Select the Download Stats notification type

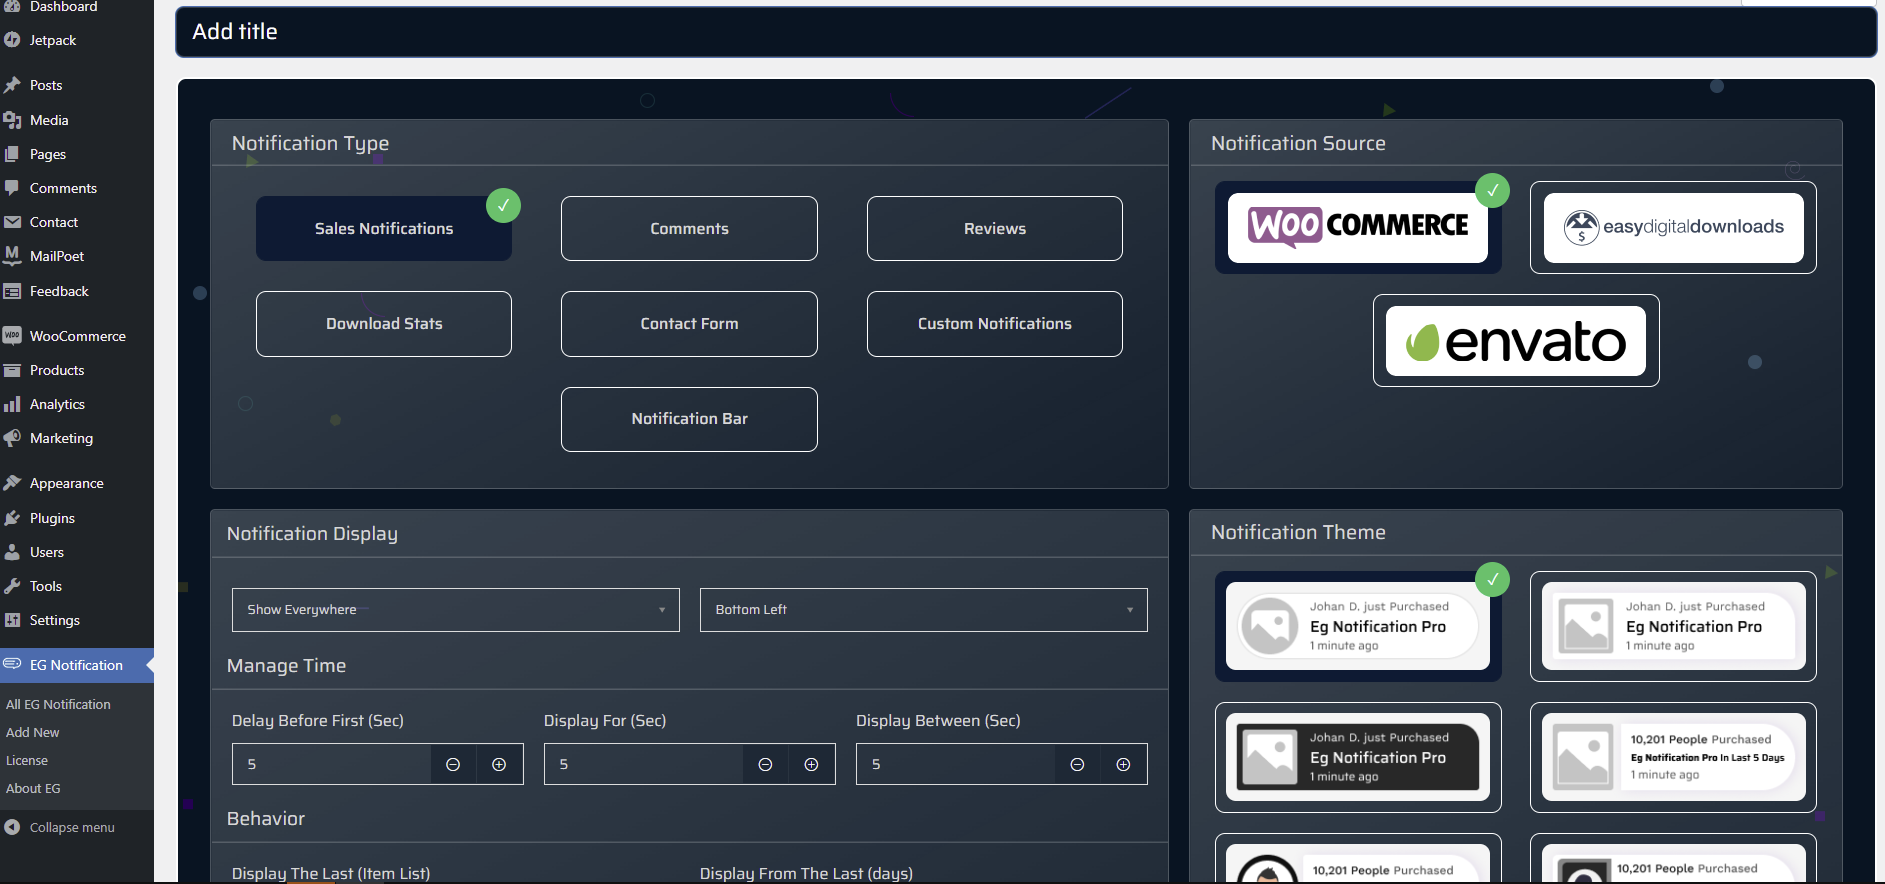384,324
